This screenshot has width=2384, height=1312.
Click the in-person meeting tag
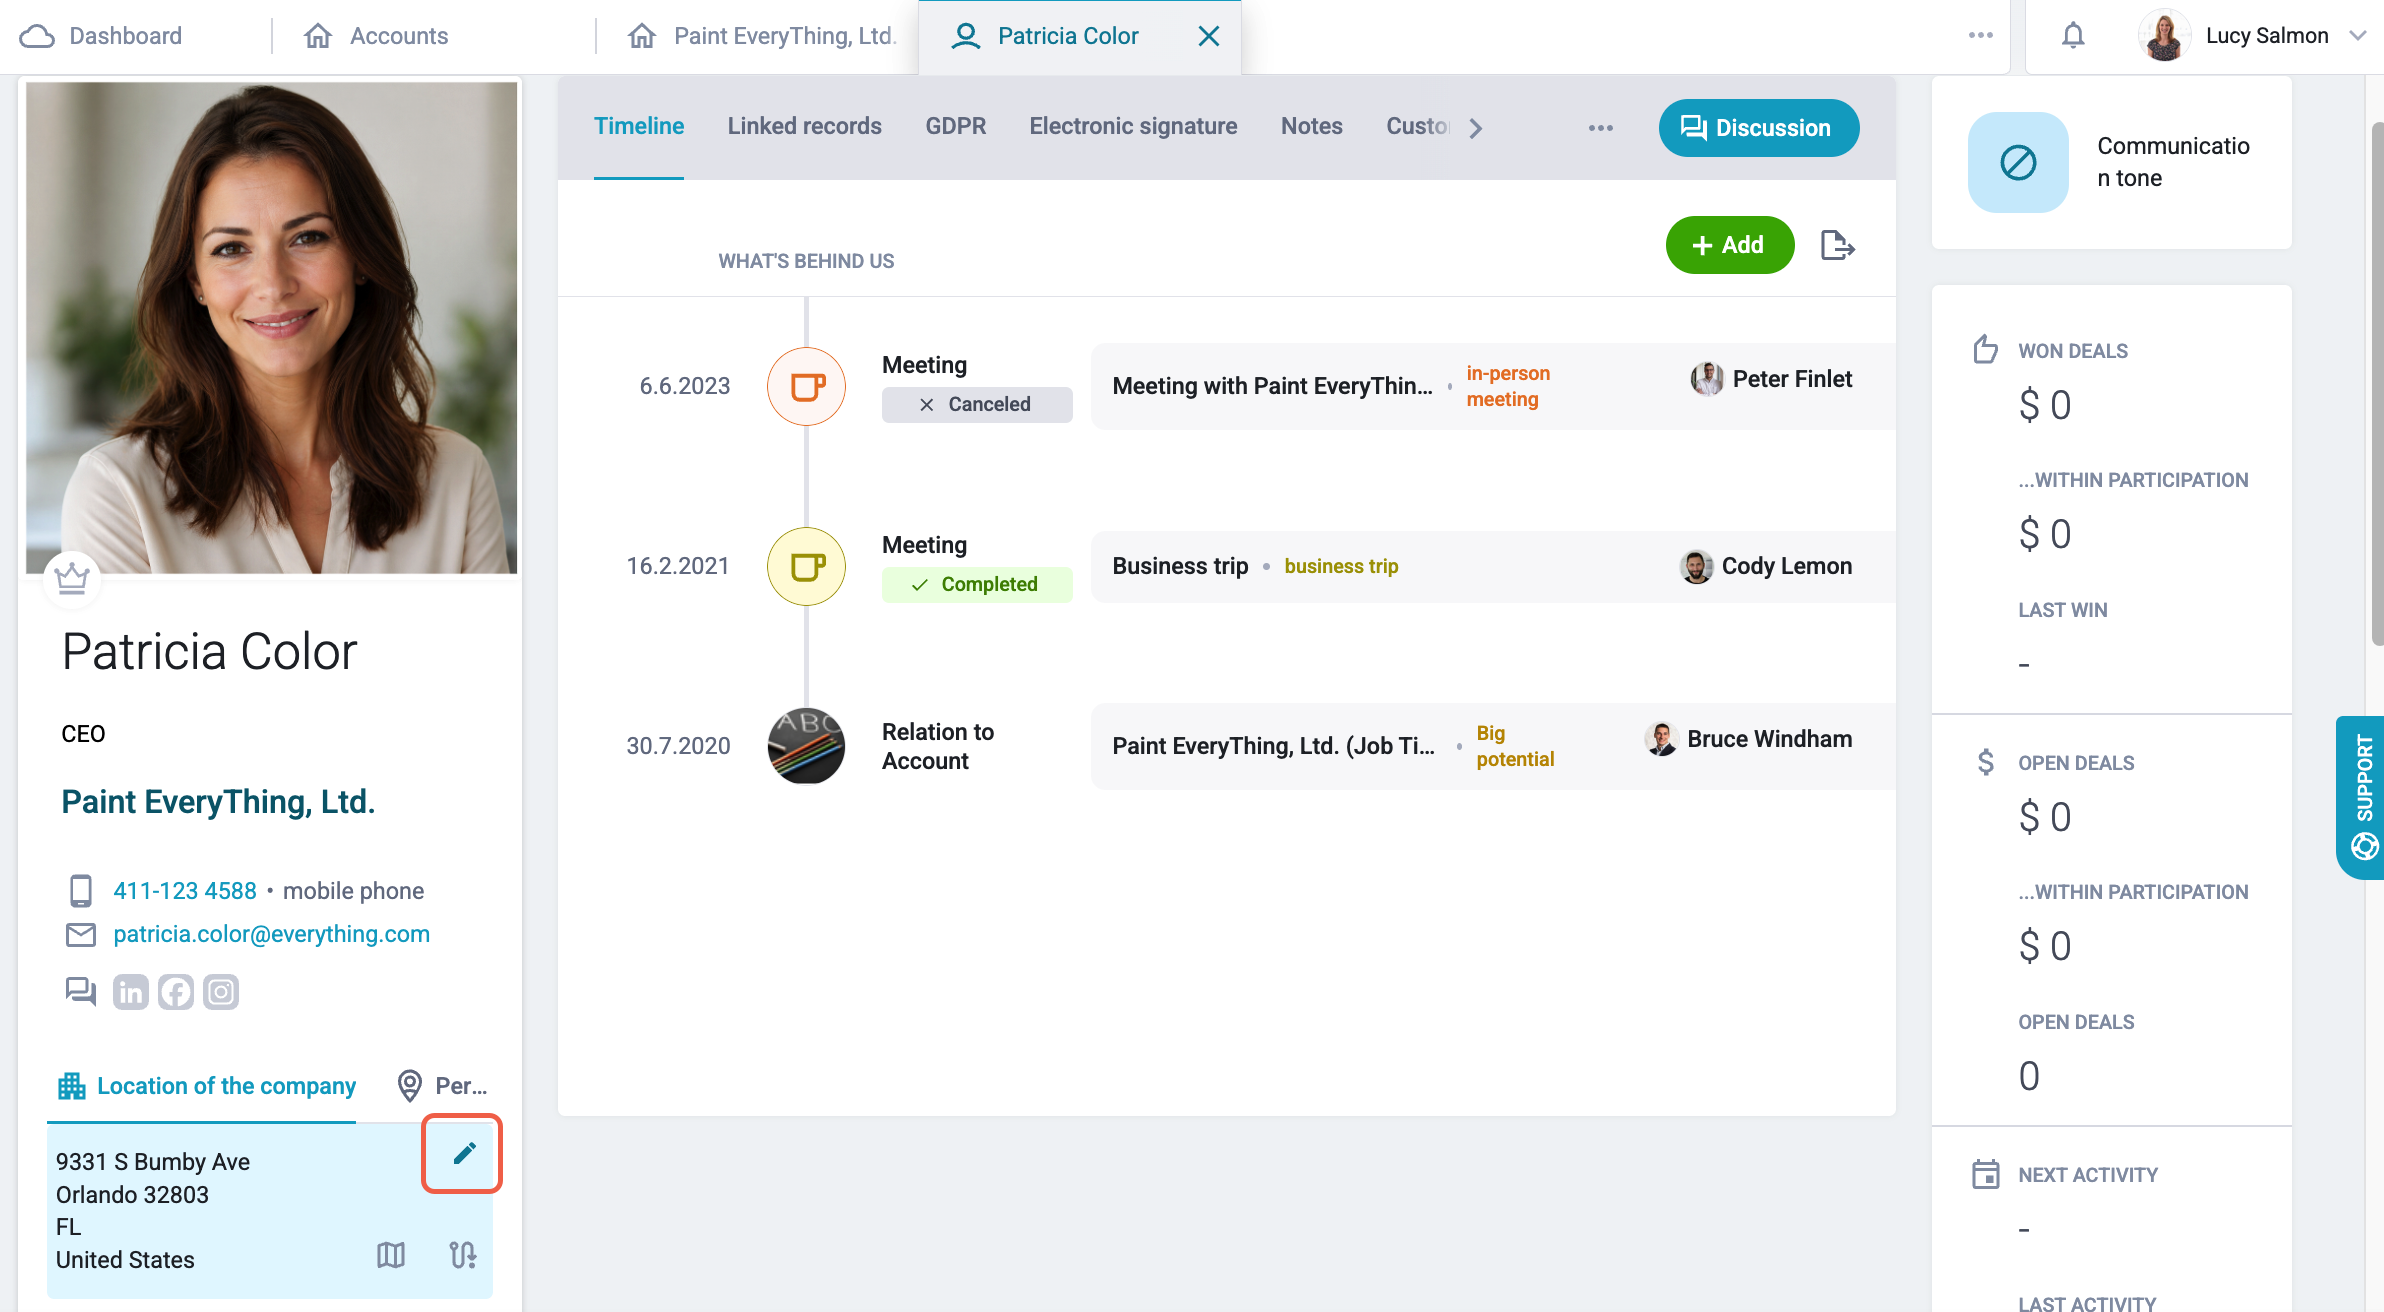pyautogui.click(x=1508, y=386)
